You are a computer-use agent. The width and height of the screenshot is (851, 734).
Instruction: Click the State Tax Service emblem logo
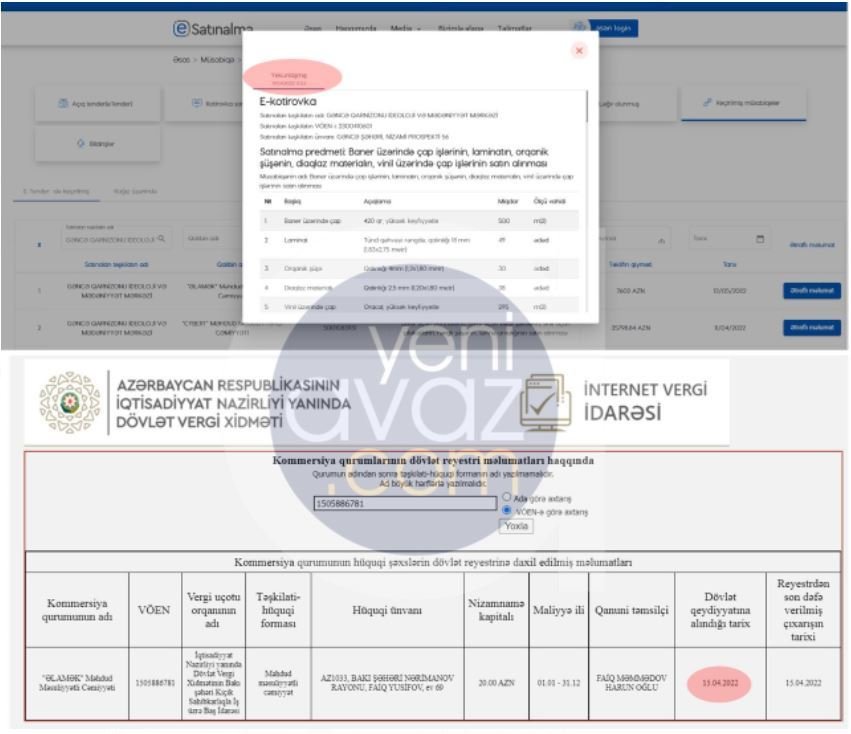pyautogui.click(x=69, y=402)
